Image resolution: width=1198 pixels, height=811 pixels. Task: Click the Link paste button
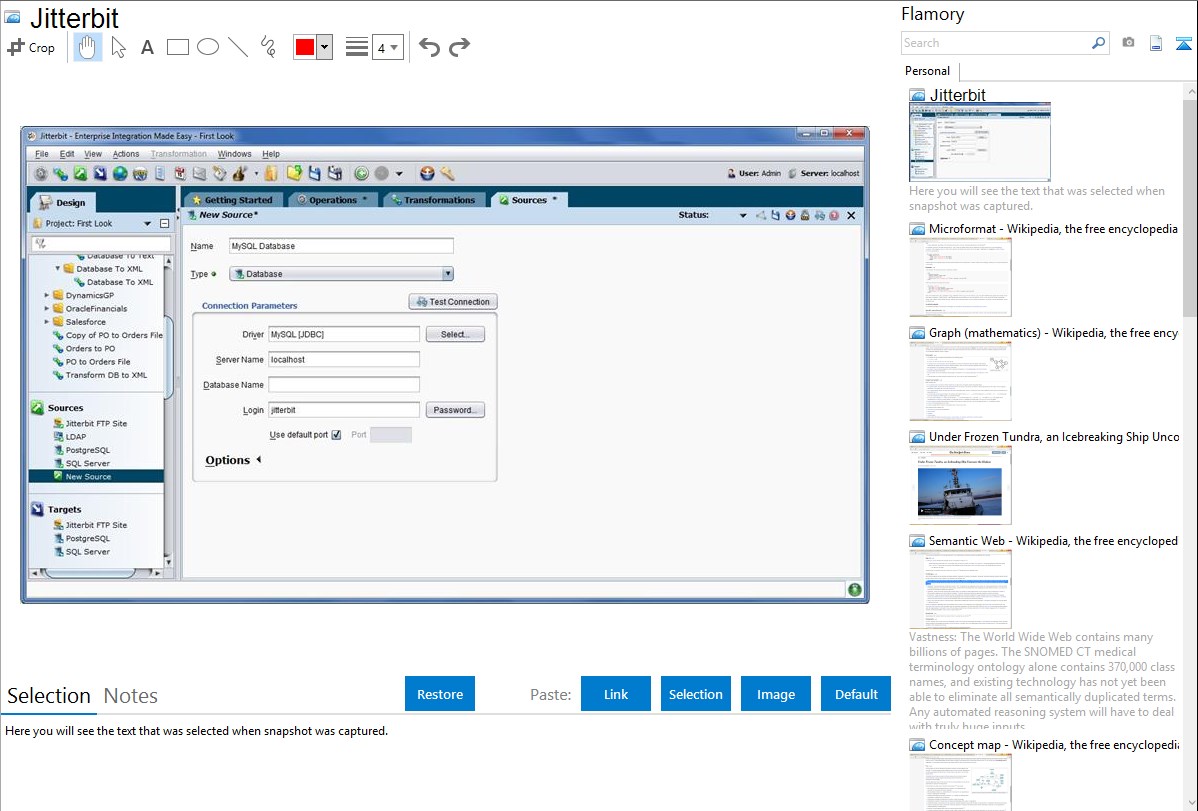pyautogui.click(x=616, y=694)
